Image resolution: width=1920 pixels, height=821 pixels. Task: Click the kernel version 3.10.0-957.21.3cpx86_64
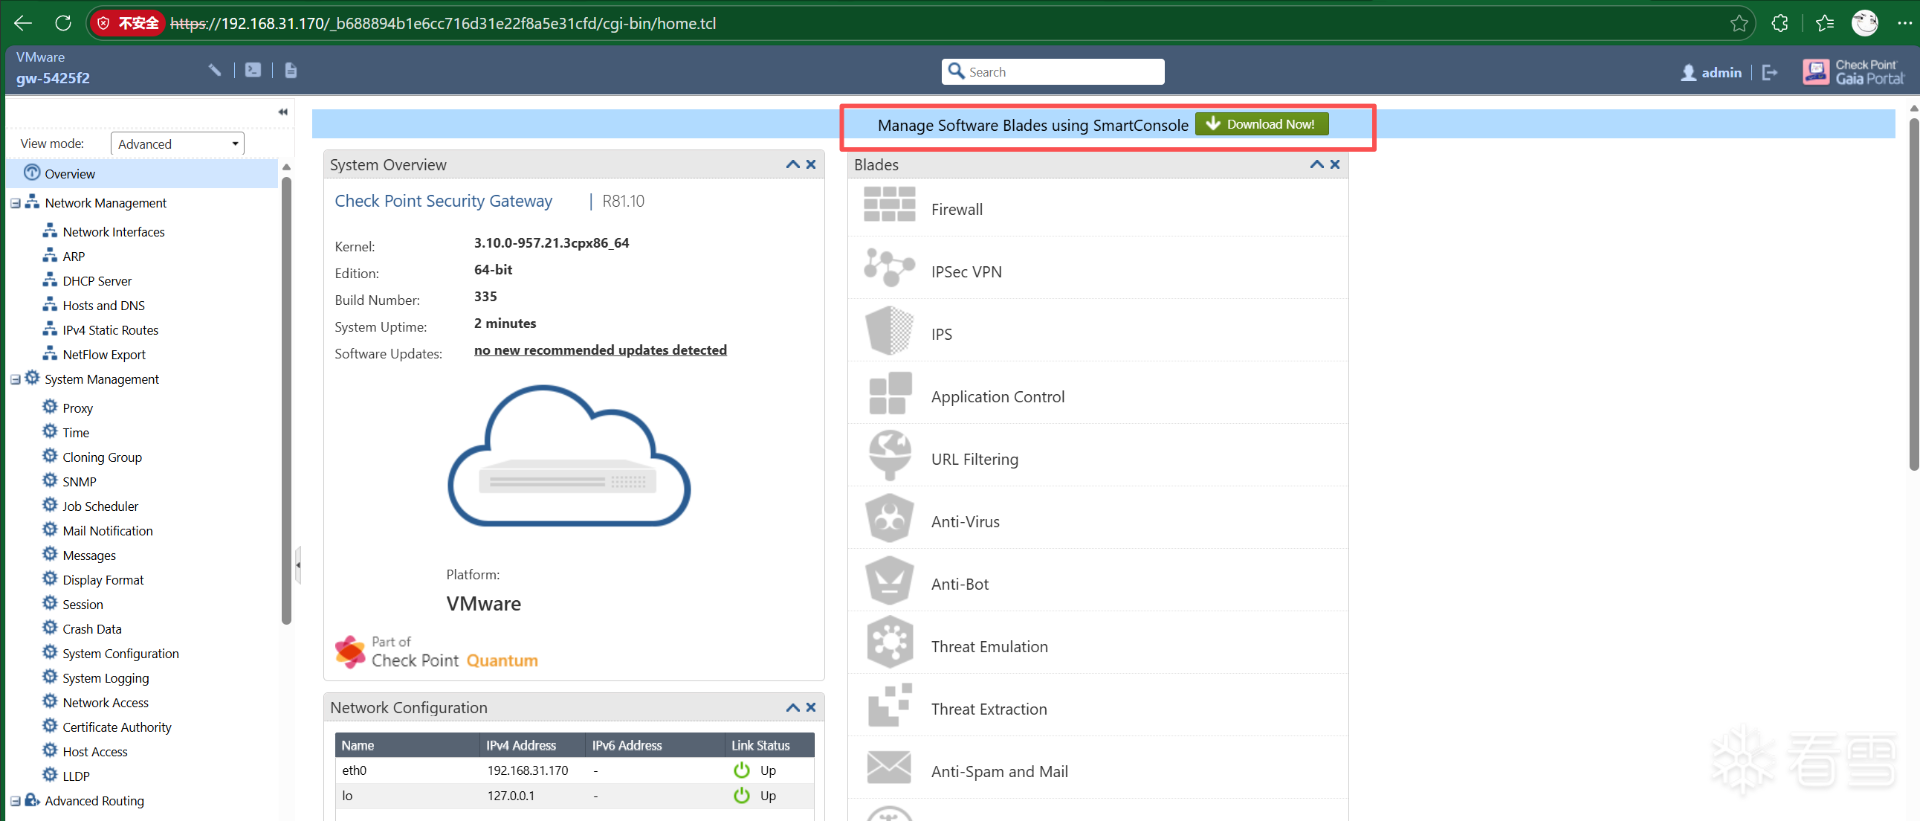[551, 243]
